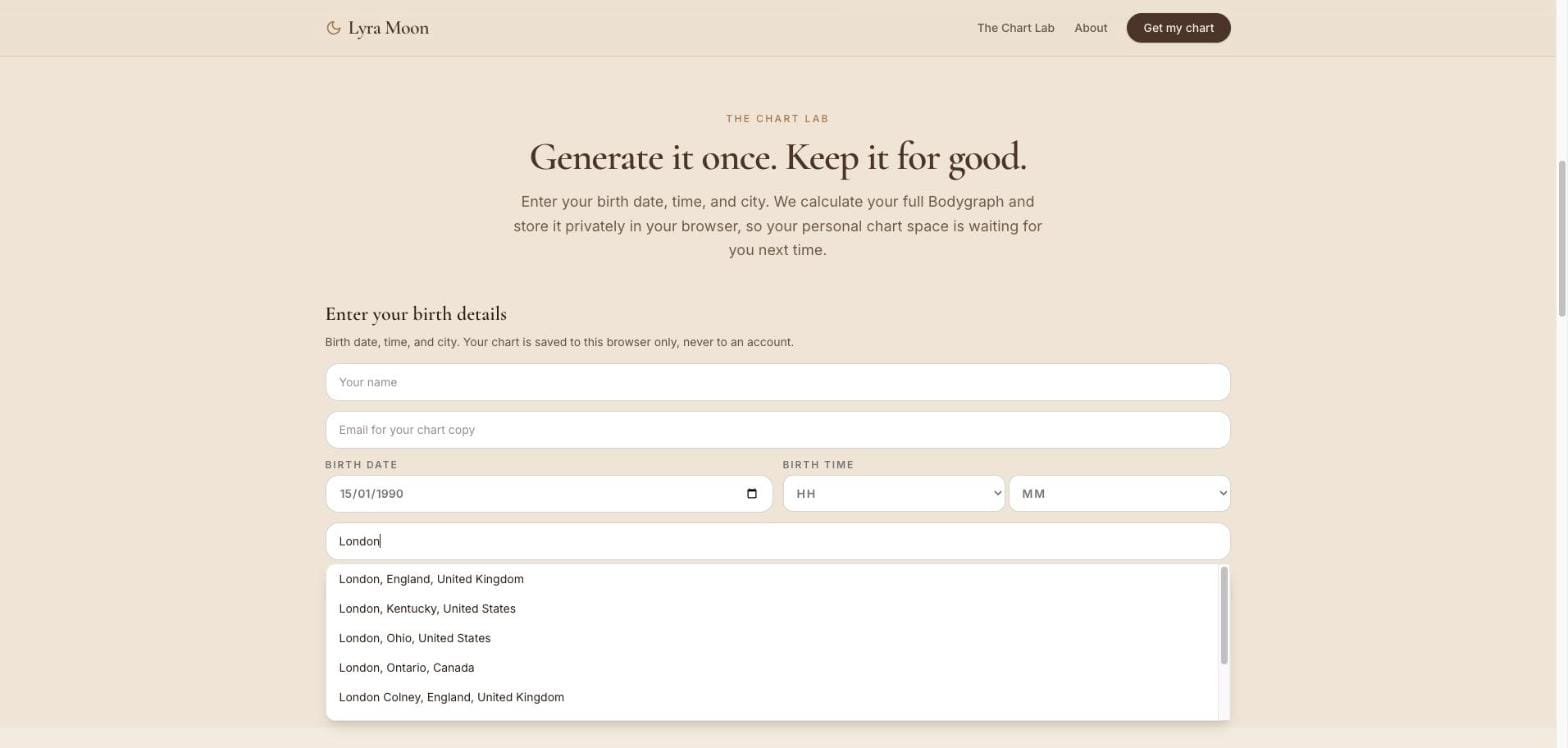Expand the MM birth minute dropdown

pos(1119,494)
